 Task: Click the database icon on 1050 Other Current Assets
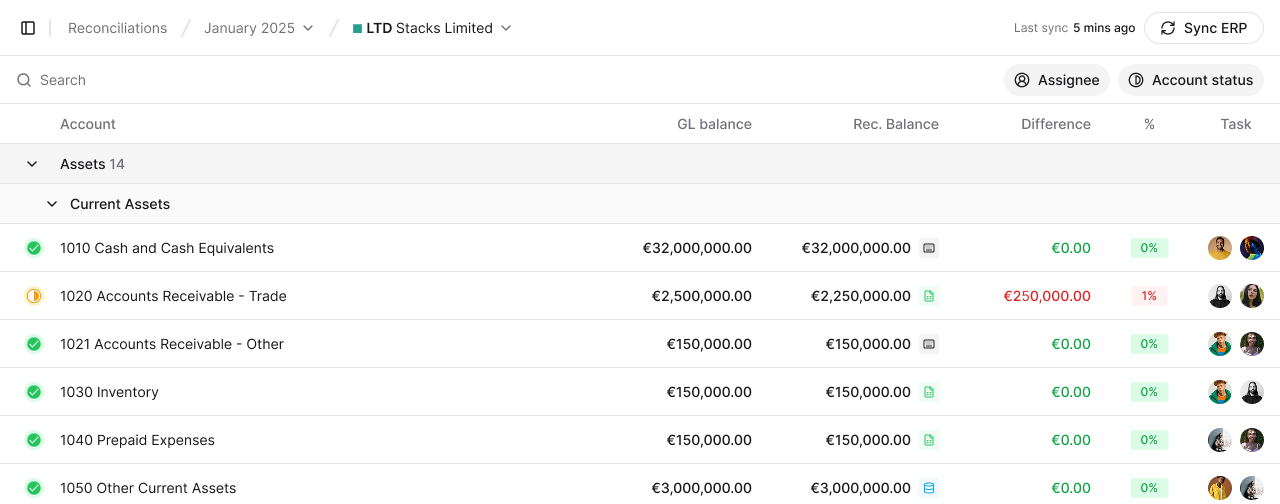[929, 488]
